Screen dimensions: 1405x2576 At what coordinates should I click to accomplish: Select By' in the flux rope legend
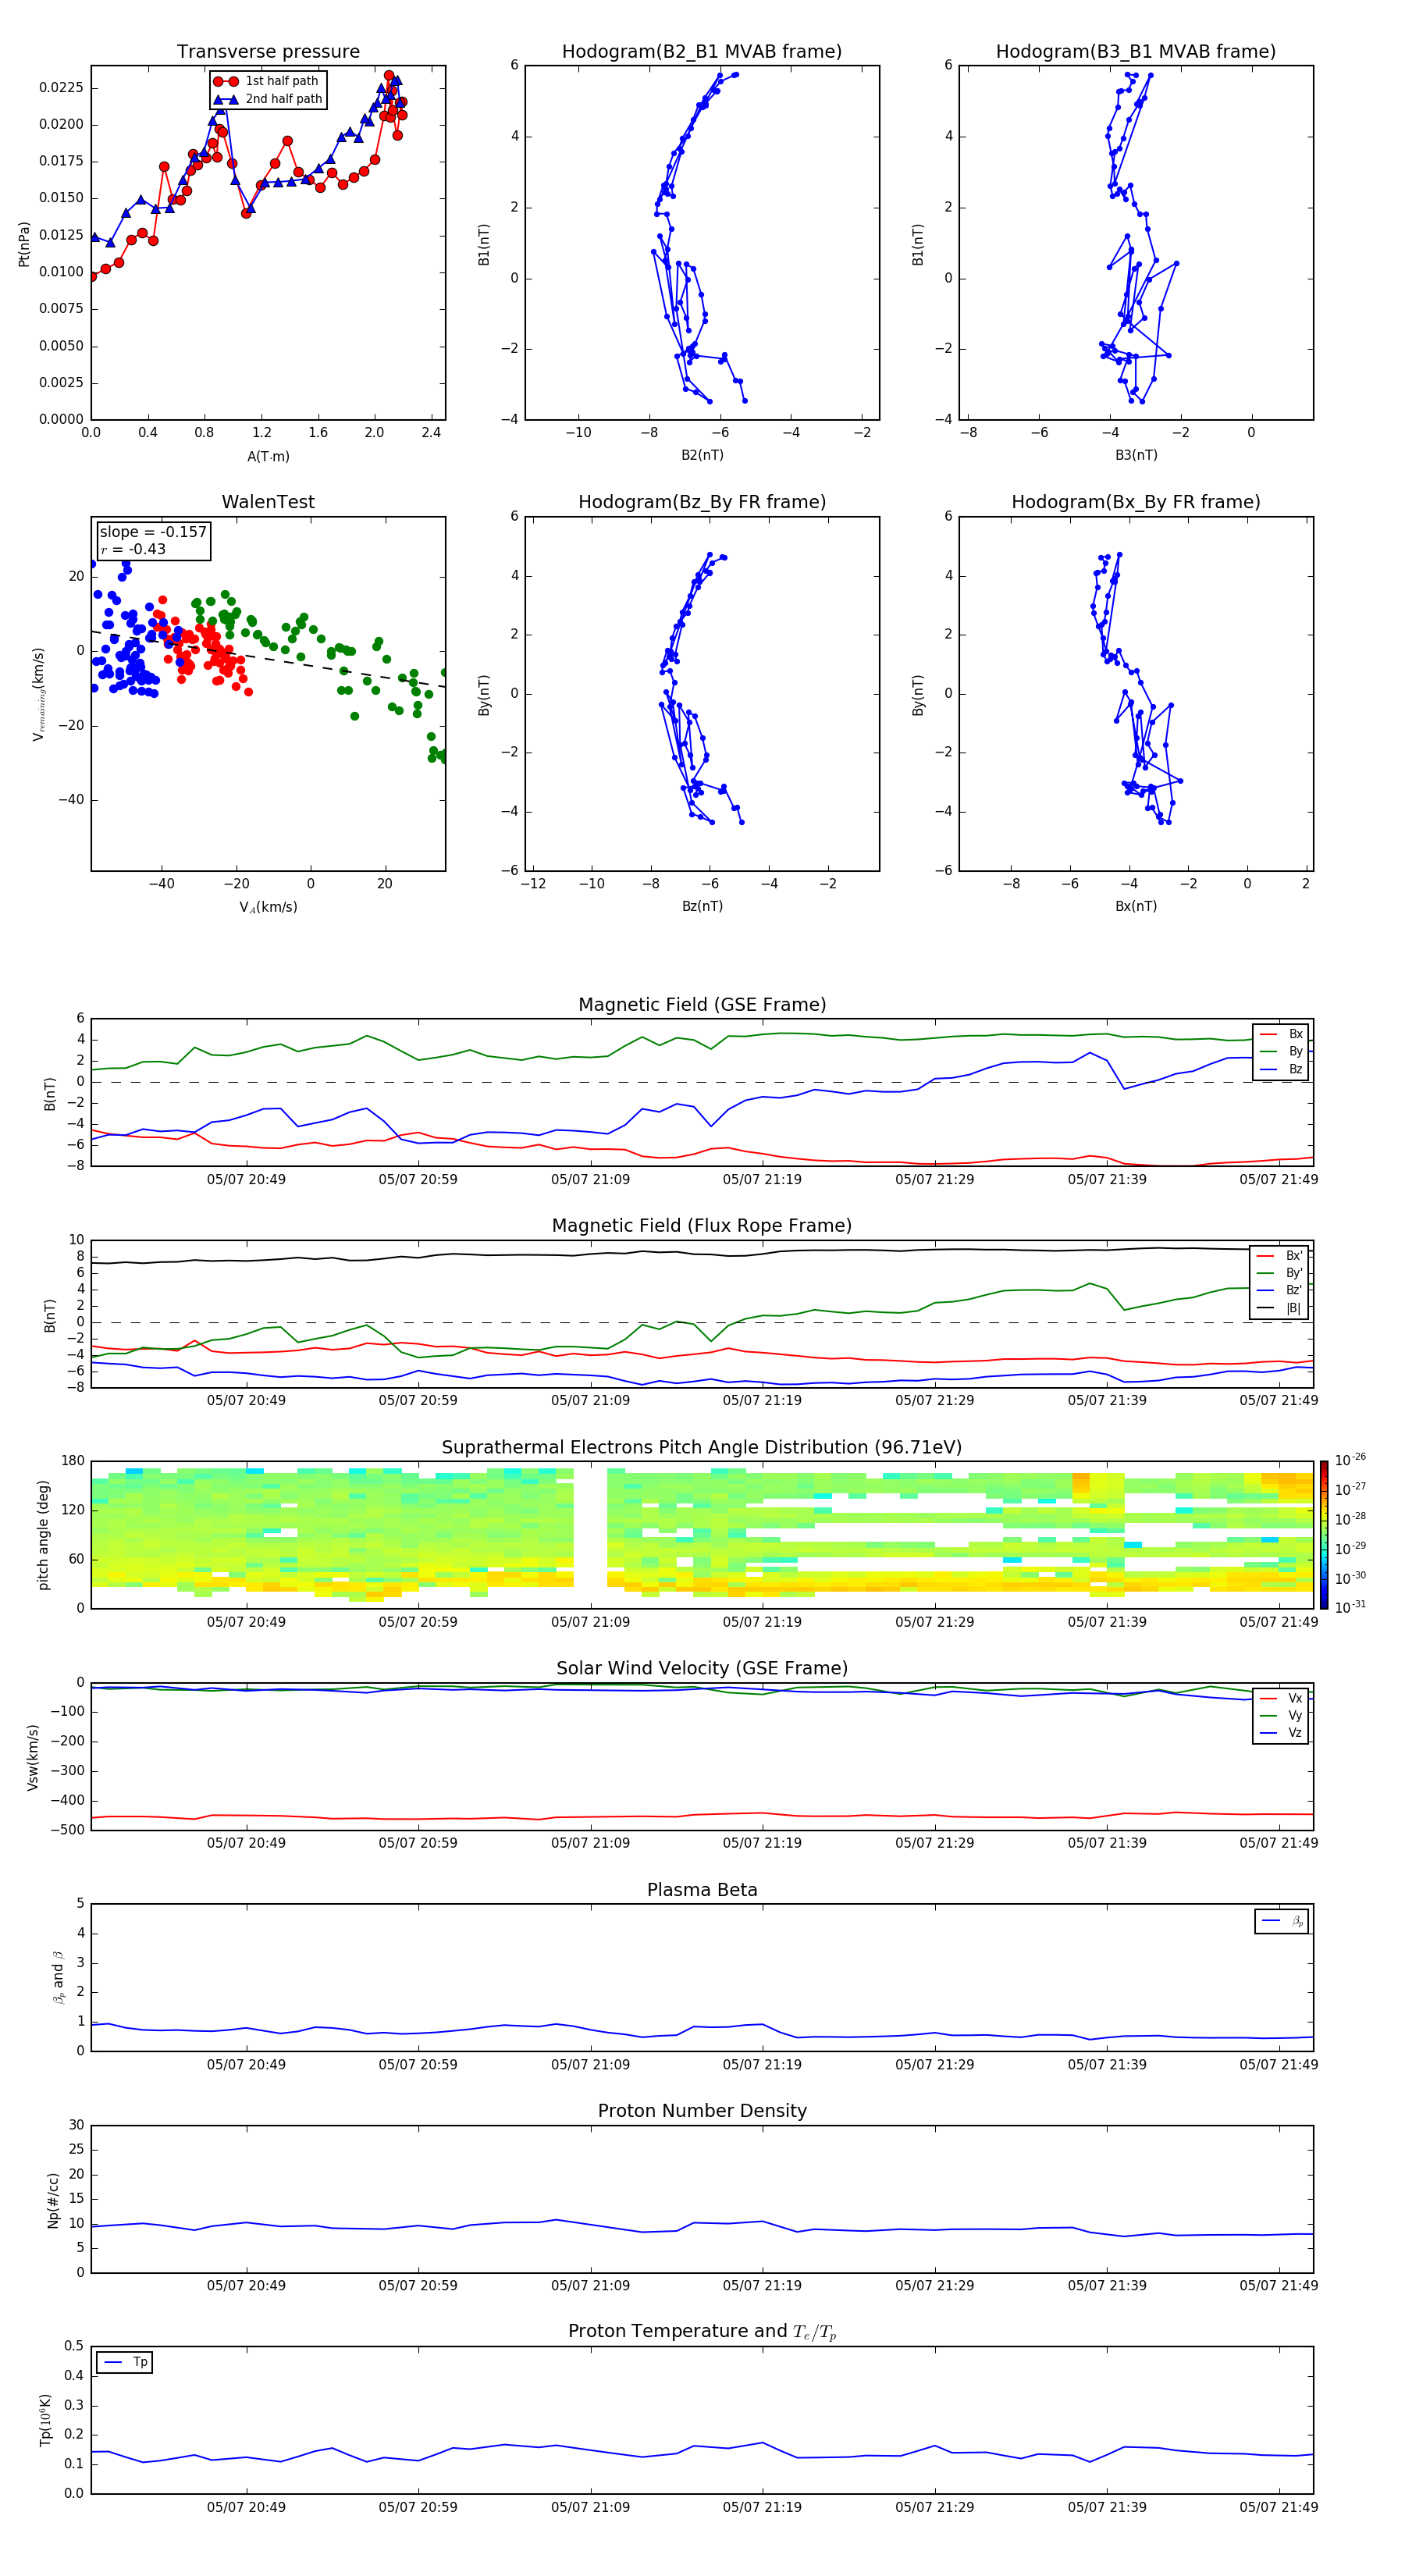(1280, 1273)
